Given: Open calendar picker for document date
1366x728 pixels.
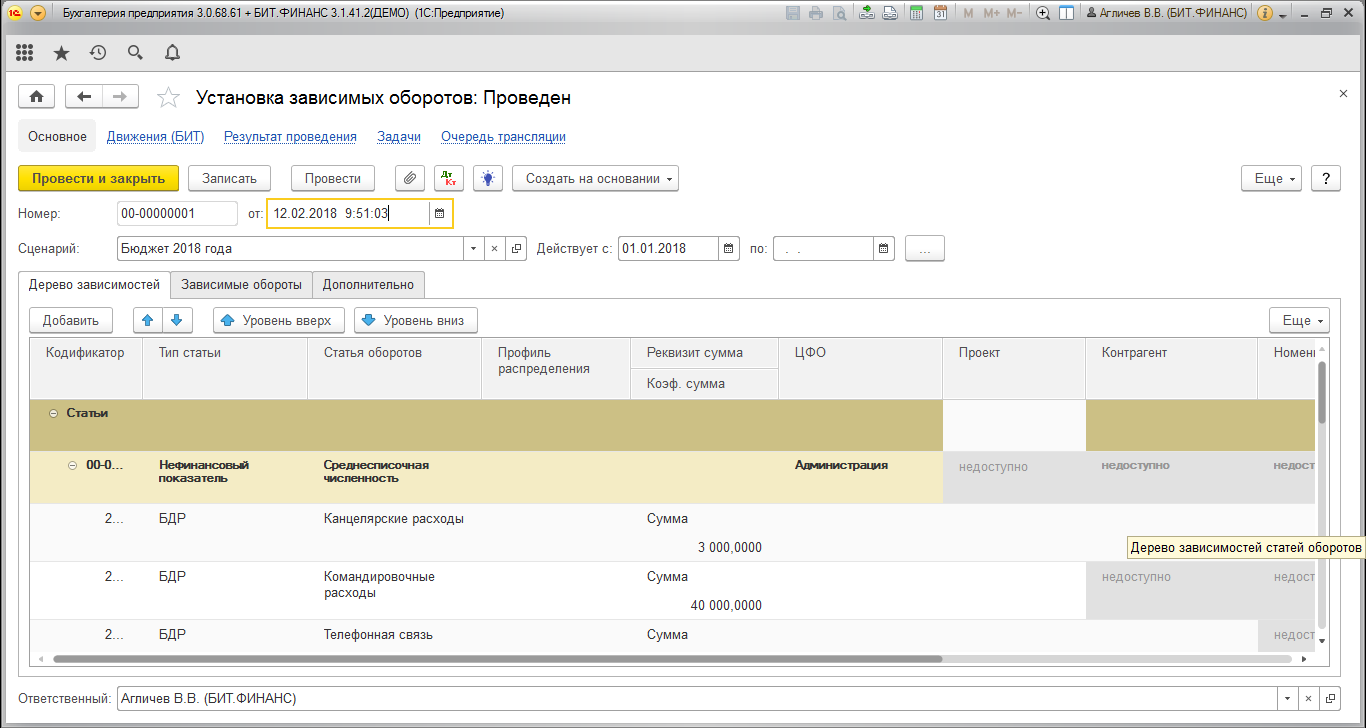Looking at the screenshot, I should 439,213.
